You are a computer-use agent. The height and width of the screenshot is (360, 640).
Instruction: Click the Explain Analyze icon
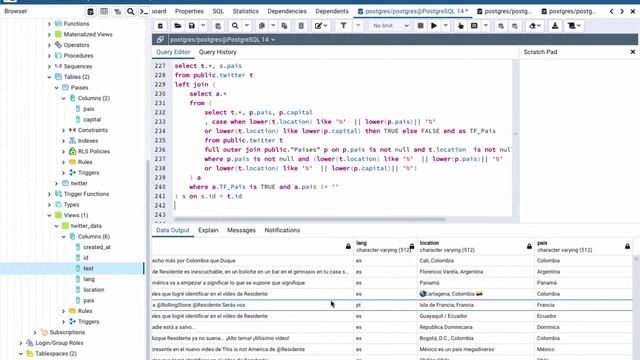point(474,26)
